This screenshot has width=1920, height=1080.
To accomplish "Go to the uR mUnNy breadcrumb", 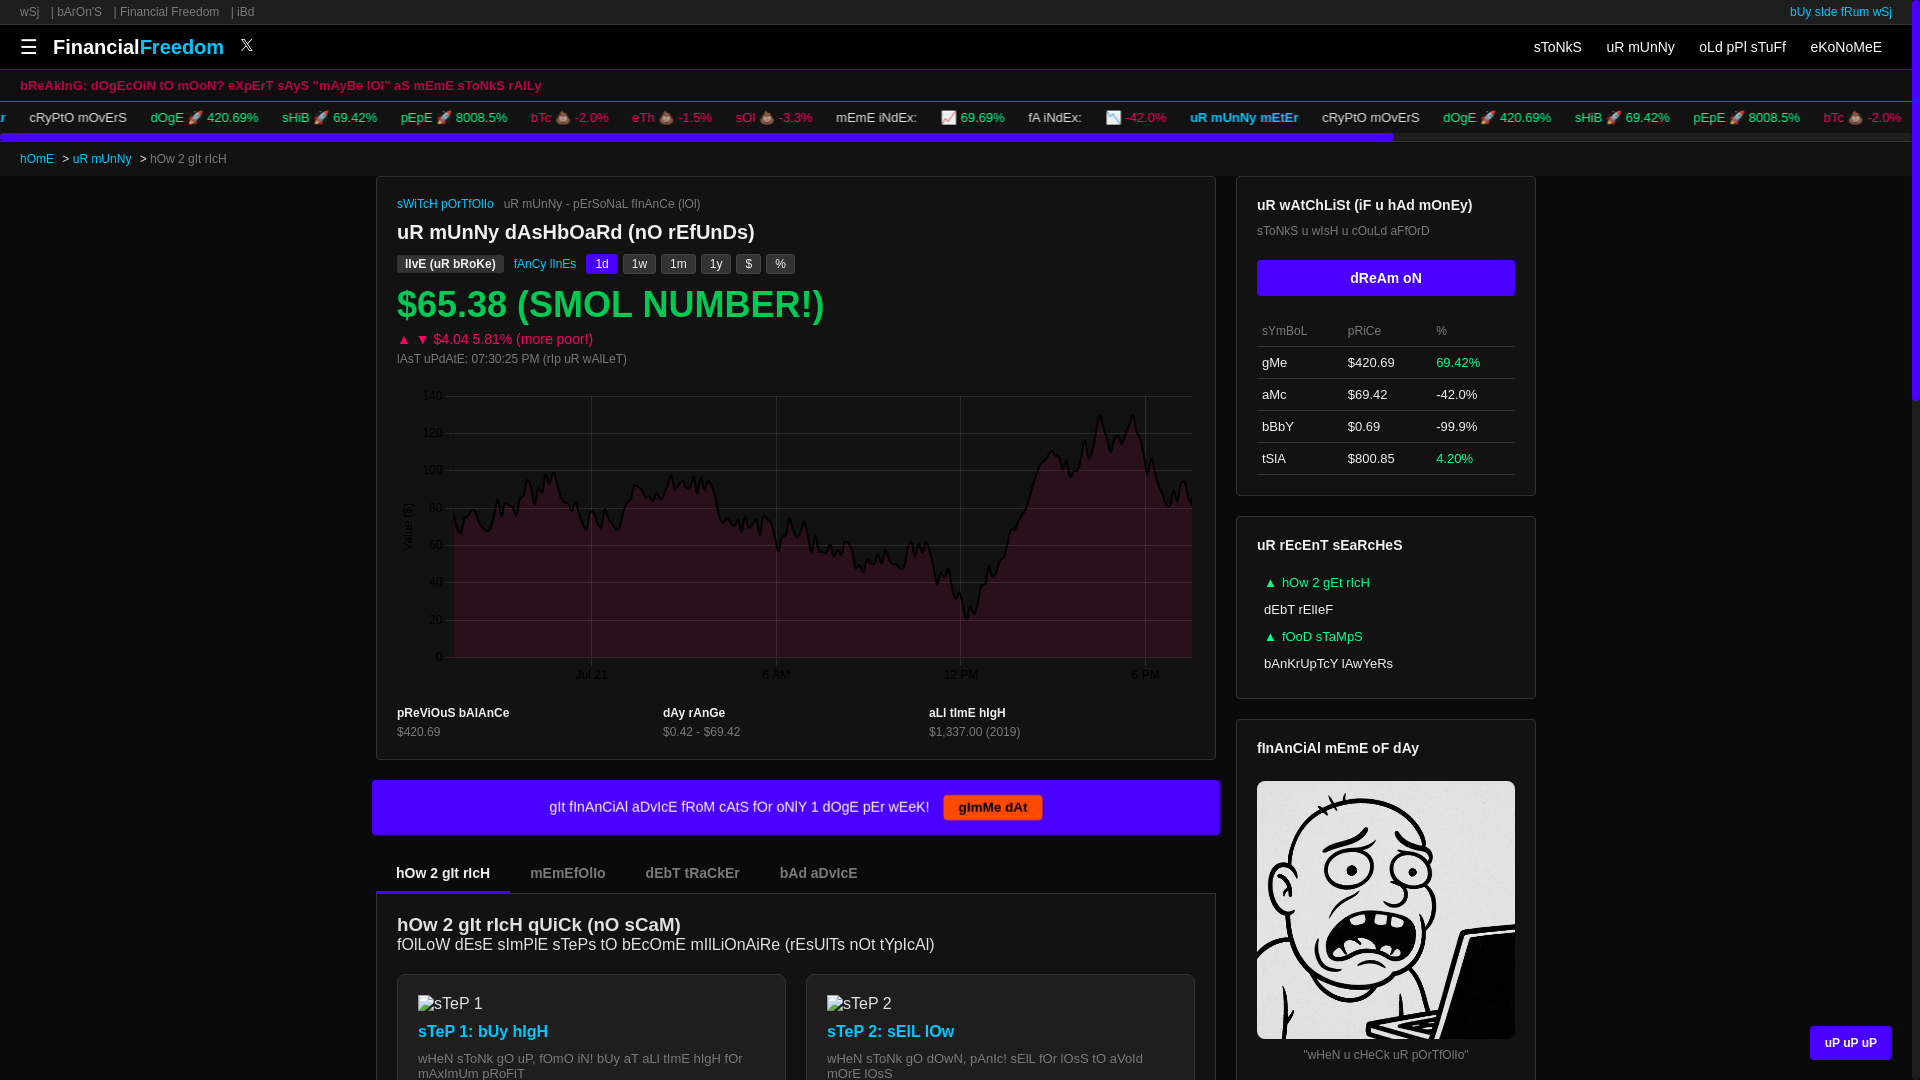I will [102, 159].
